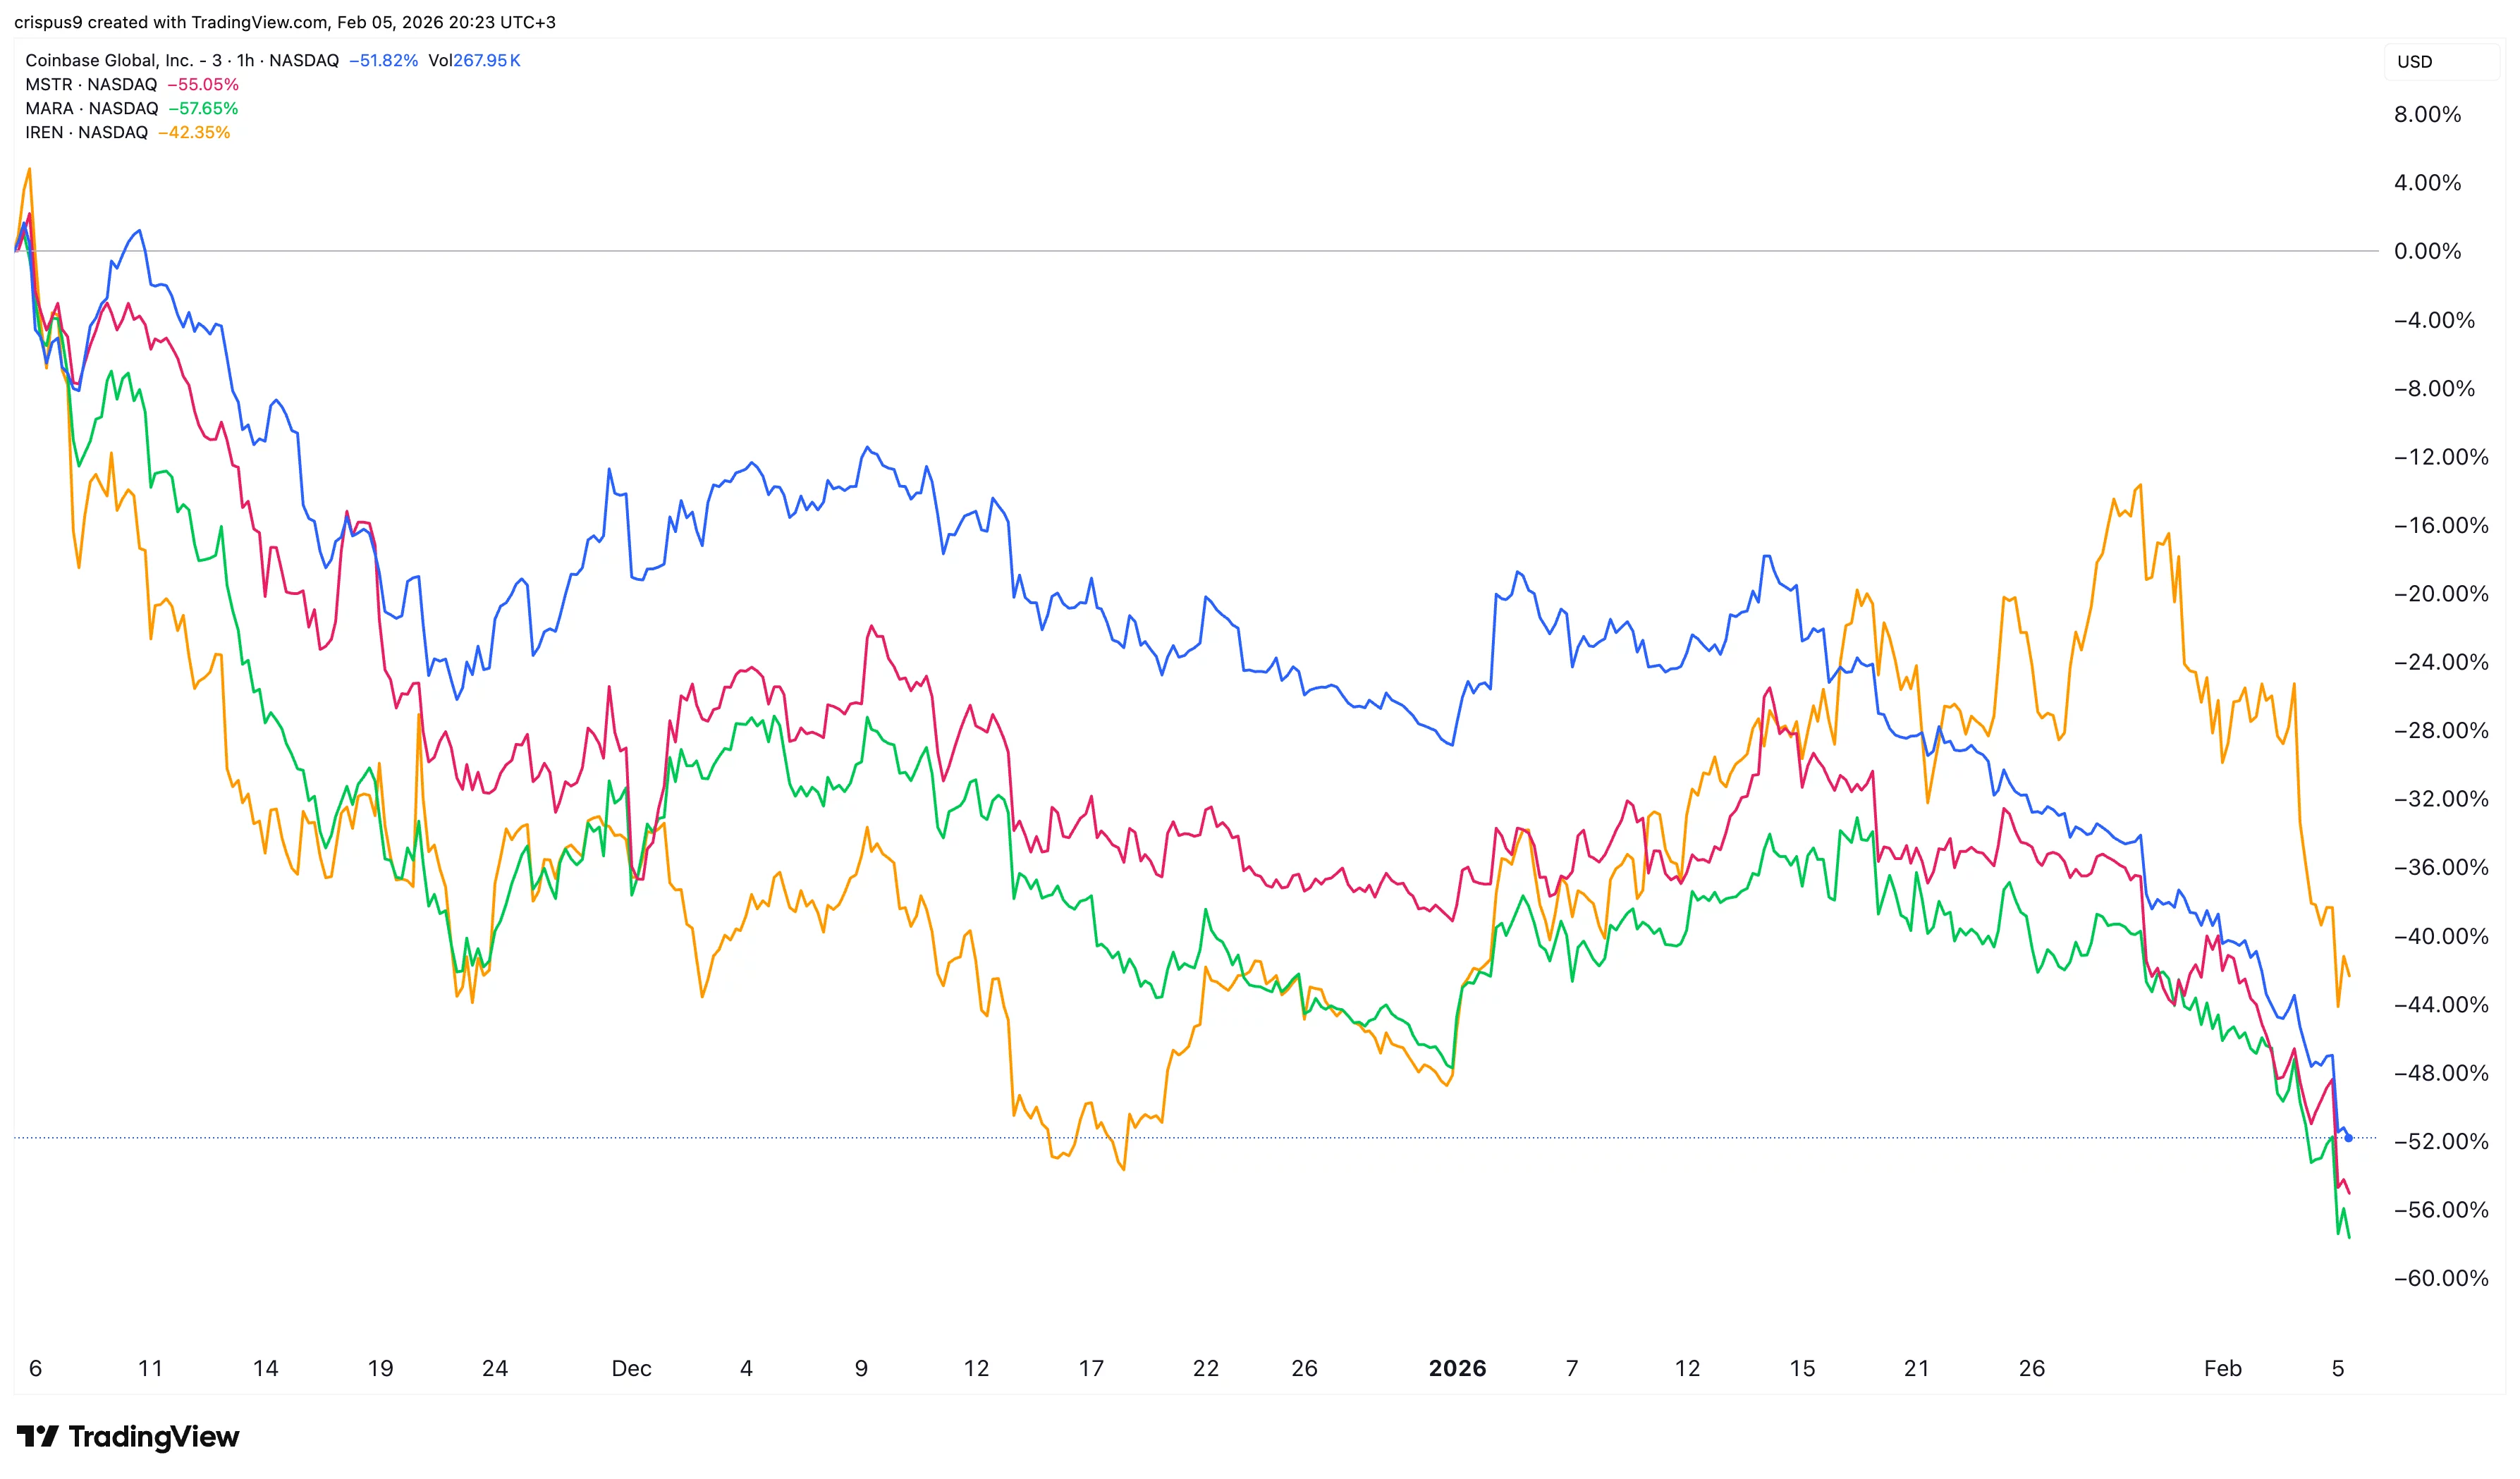Screen dimensions: 2520x1479
Task: Click the TradingView logo icon
Action: [38, 1437]
